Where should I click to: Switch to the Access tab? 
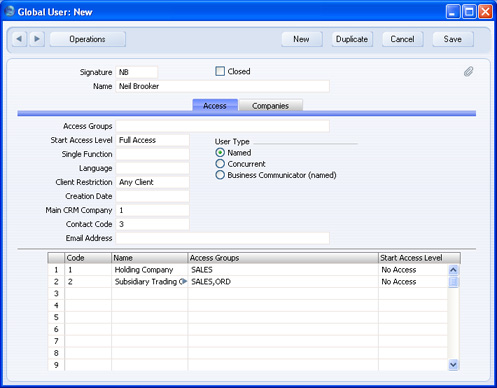click(x=215, y=105)
